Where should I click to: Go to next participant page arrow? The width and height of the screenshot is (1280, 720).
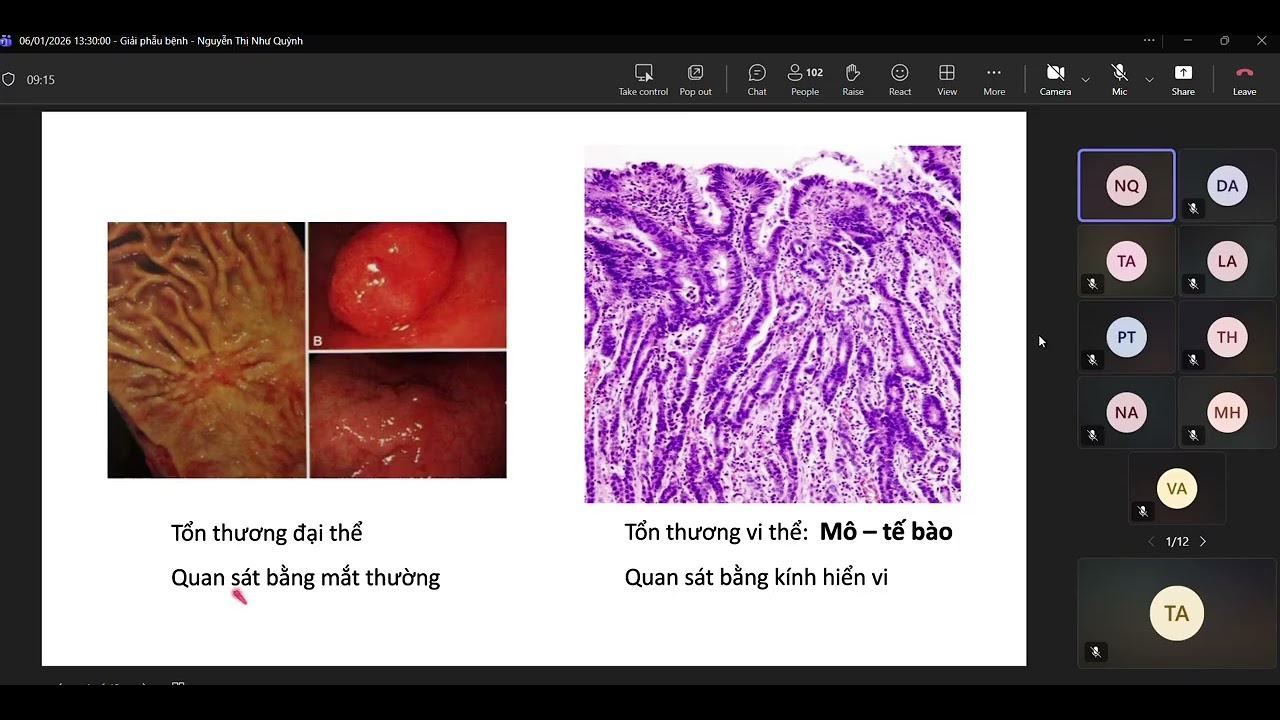click(x=1203, y=541)
